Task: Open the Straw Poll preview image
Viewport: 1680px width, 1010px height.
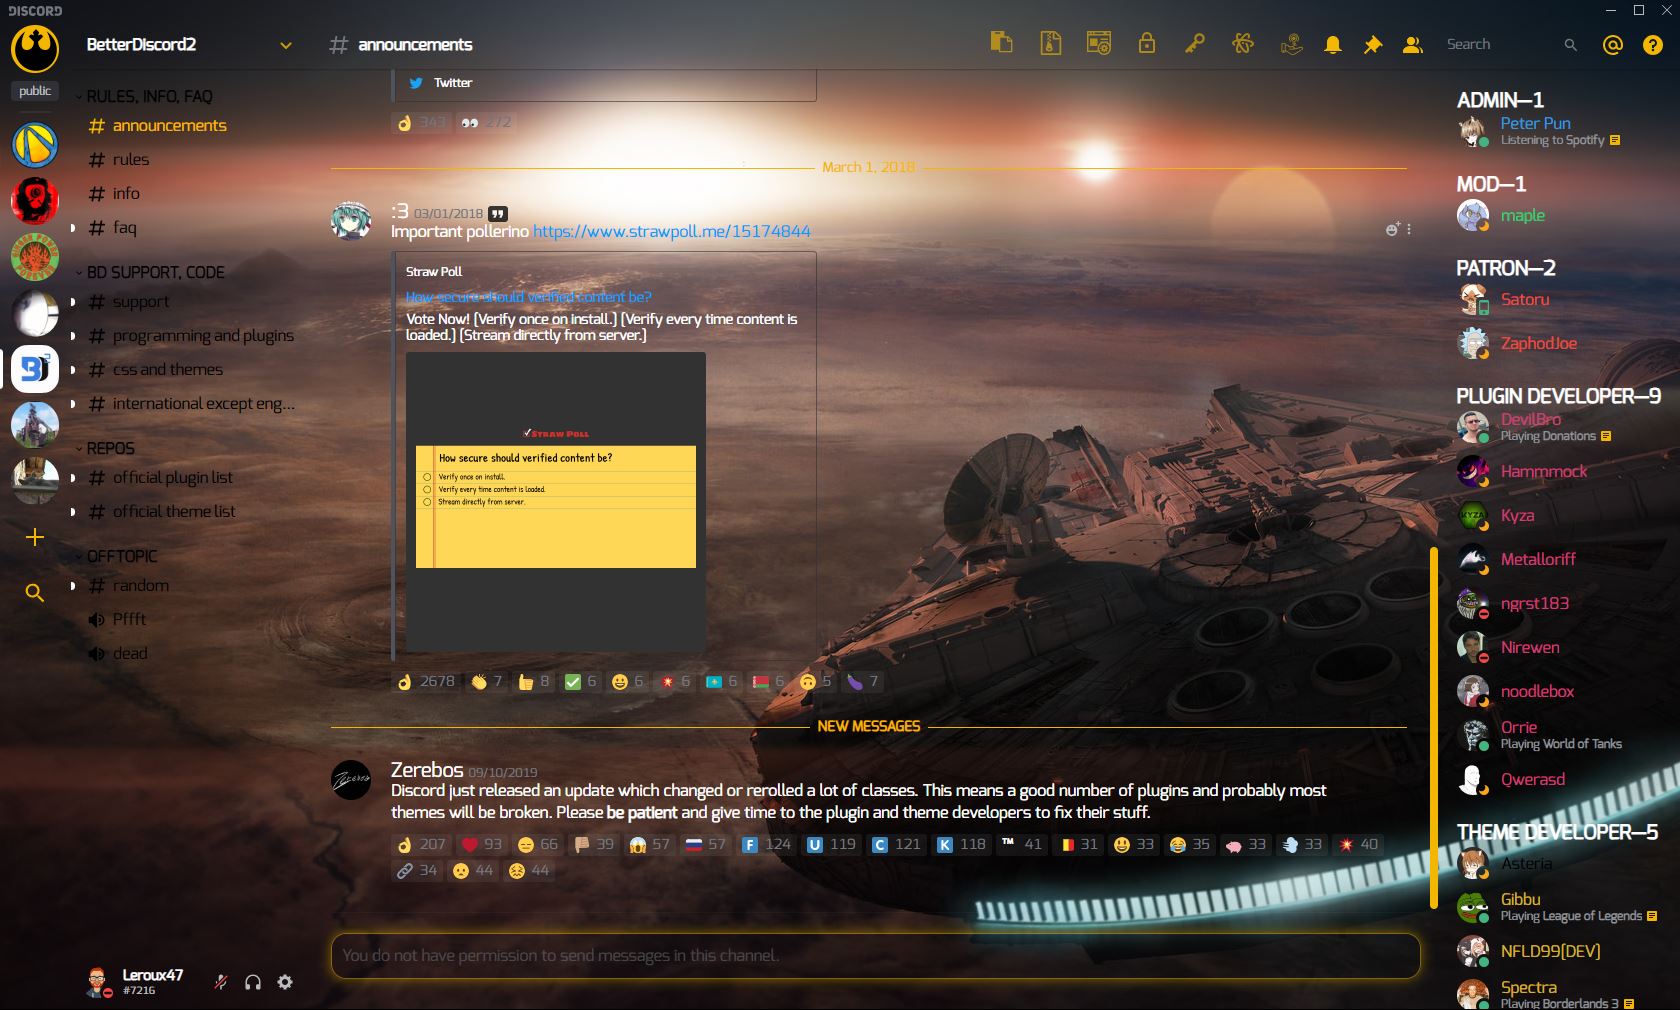Action: pyautogui.click(x=555, y=503)
